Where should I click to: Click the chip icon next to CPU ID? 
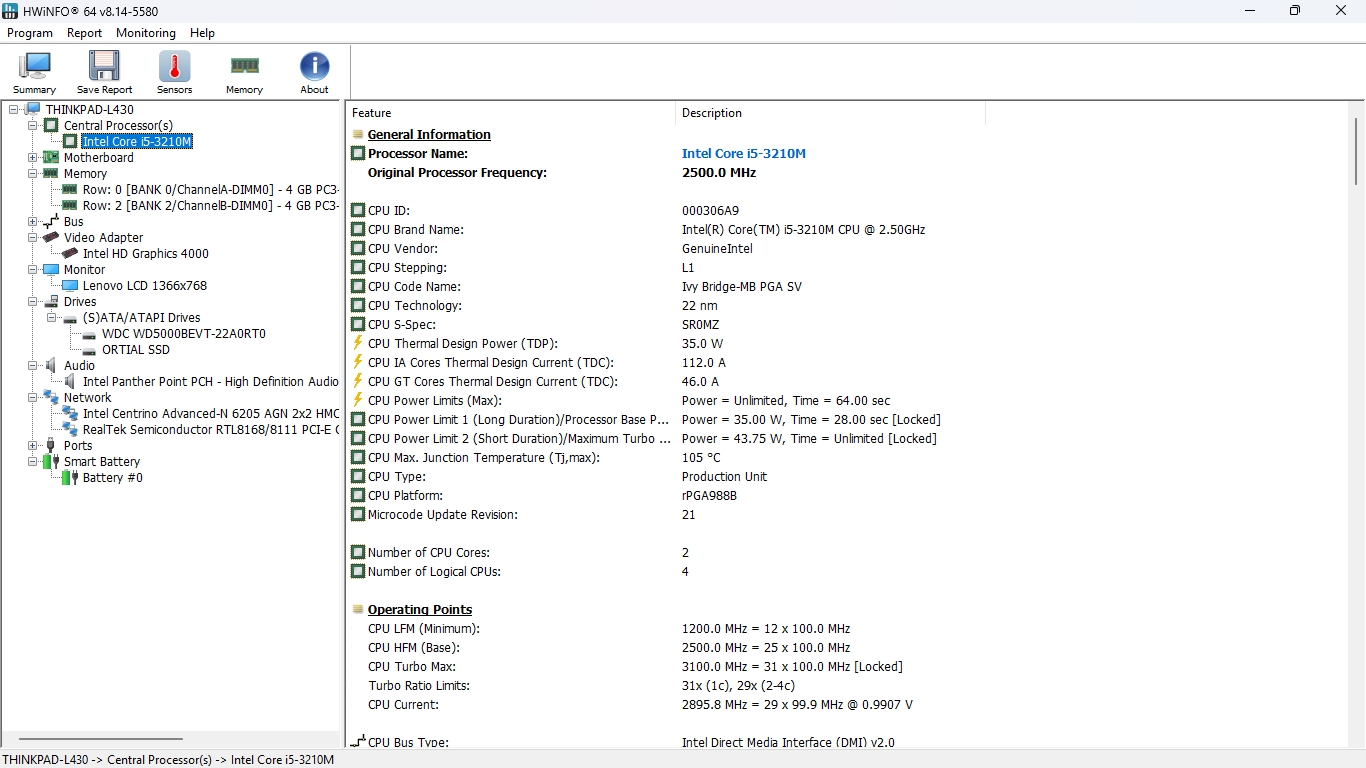358,211
